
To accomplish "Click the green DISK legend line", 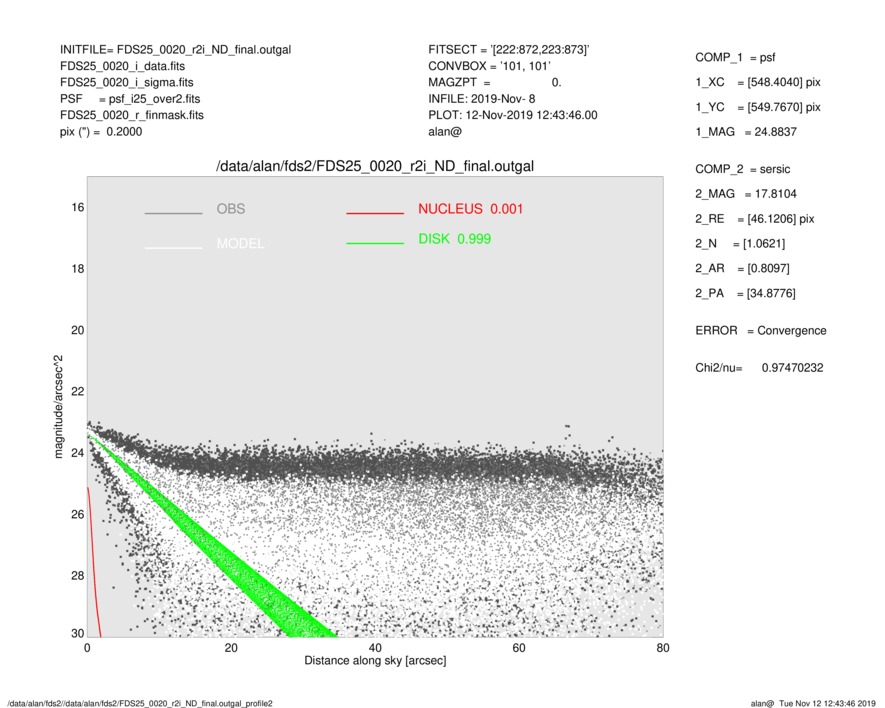I will tap(375, 243).
